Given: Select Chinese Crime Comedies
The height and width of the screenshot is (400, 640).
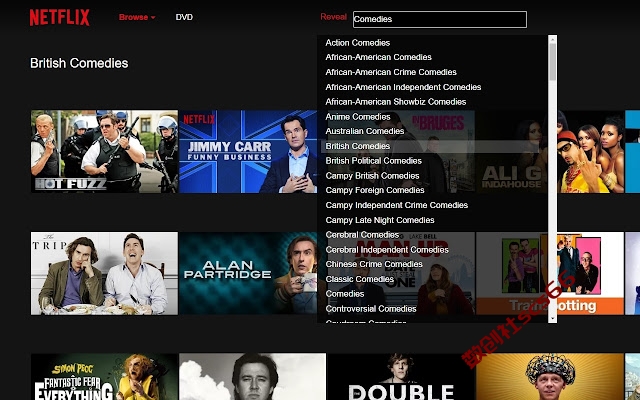Looking at the screenshot, I should point(374,264).
